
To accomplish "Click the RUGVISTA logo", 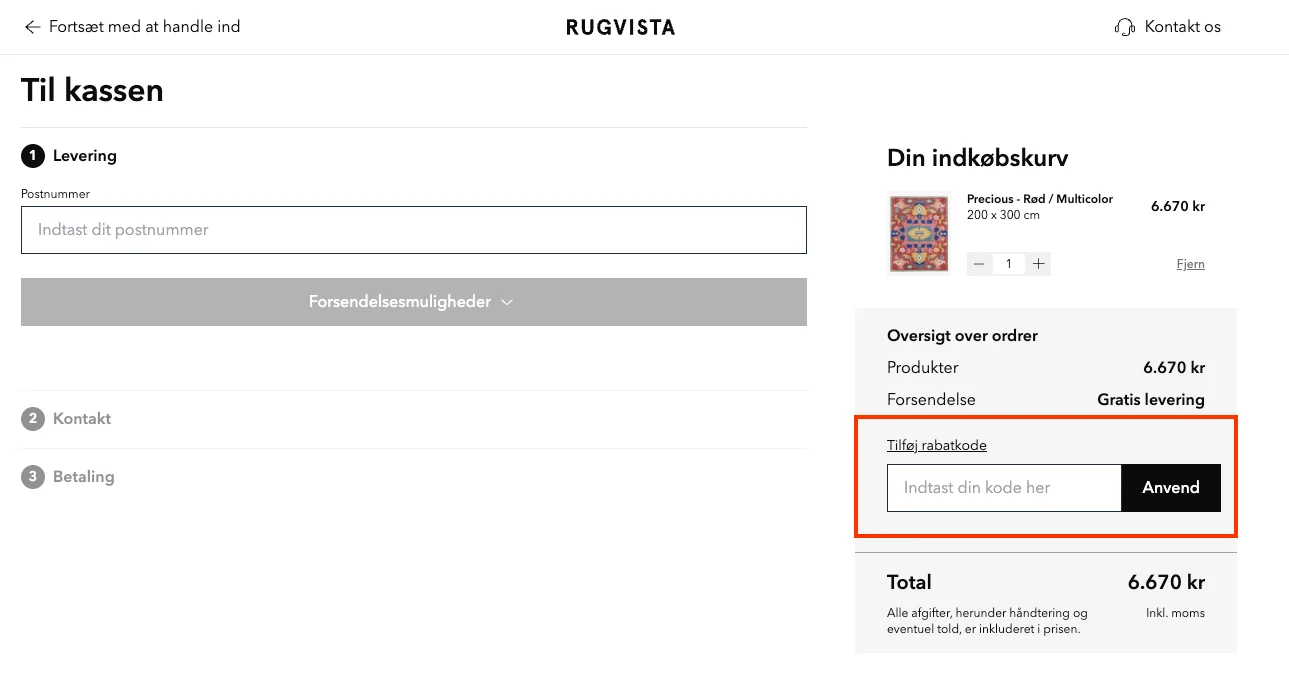I will [620, 27].
